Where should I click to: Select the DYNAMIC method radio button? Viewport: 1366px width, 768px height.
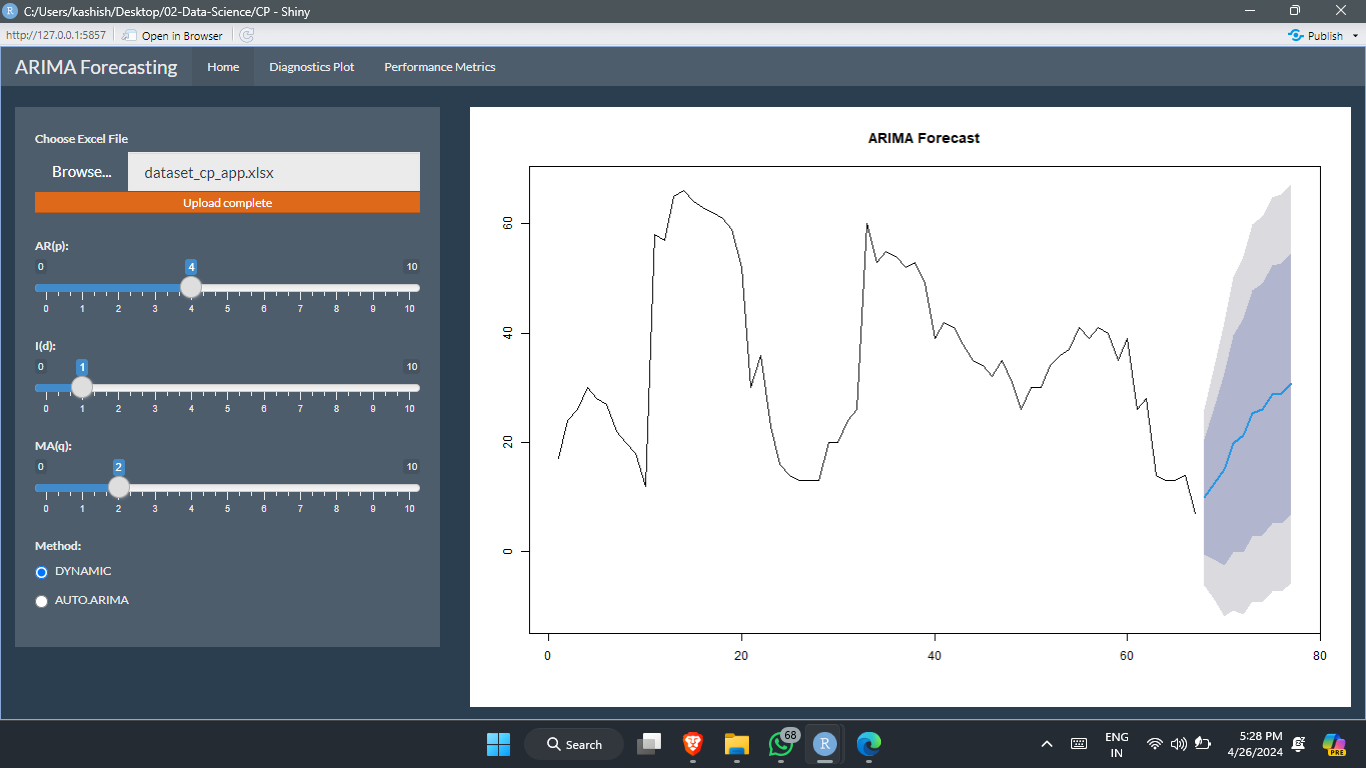(42, 572)
